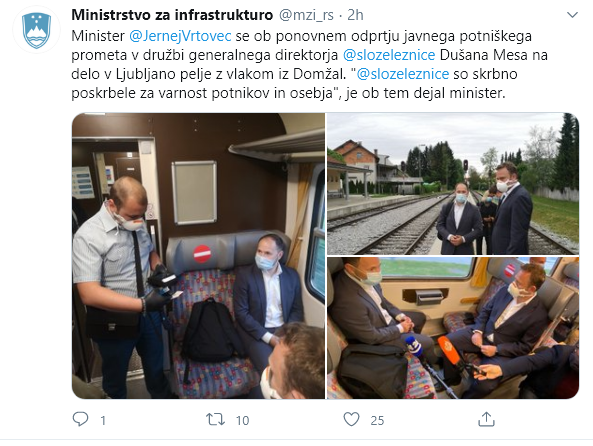
Task: Click the Ministrstvo za infrastrukturo display name
Action: (172, 15)
